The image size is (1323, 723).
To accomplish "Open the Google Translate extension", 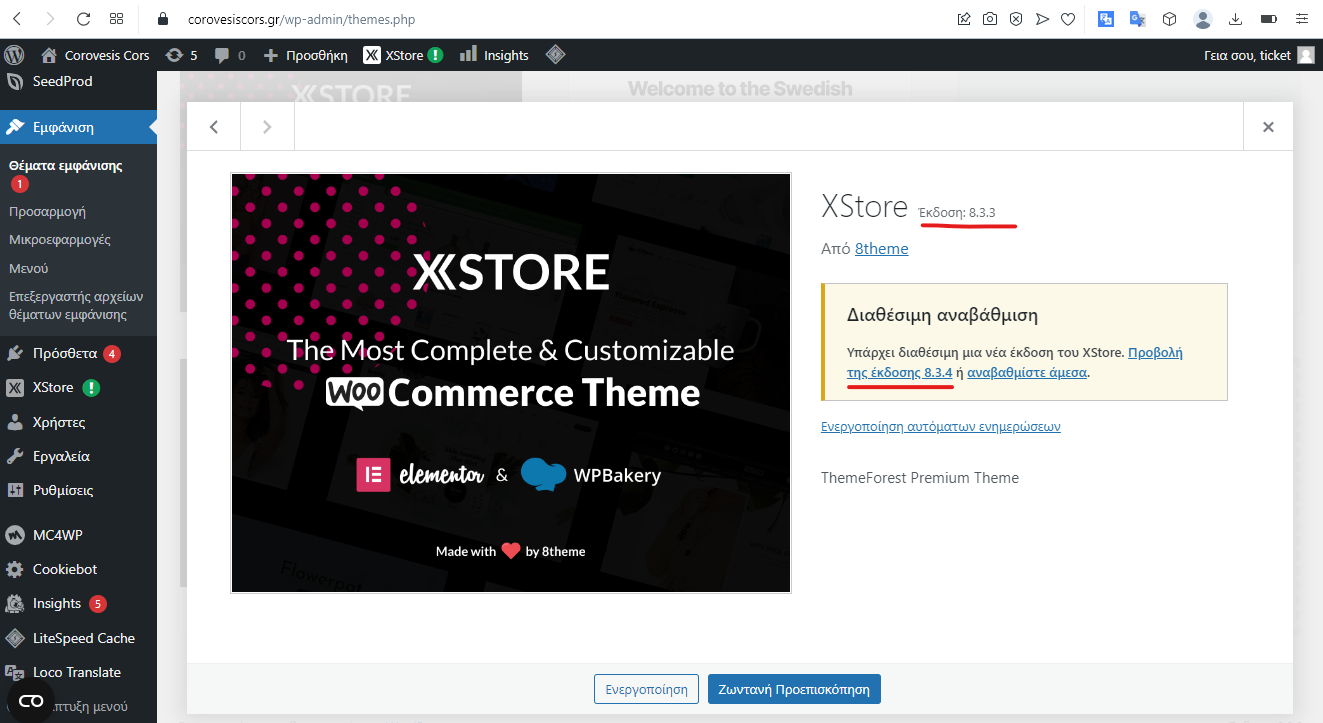I will coord(1137,19).
